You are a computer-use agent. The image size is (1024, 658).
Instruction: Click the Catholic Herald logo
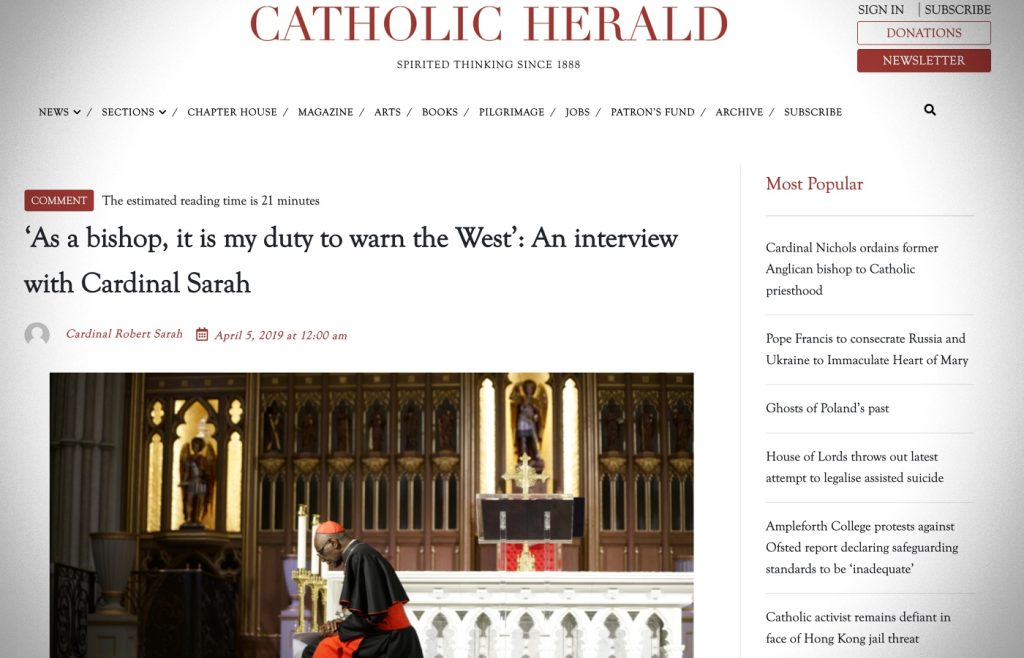point(488,24)
